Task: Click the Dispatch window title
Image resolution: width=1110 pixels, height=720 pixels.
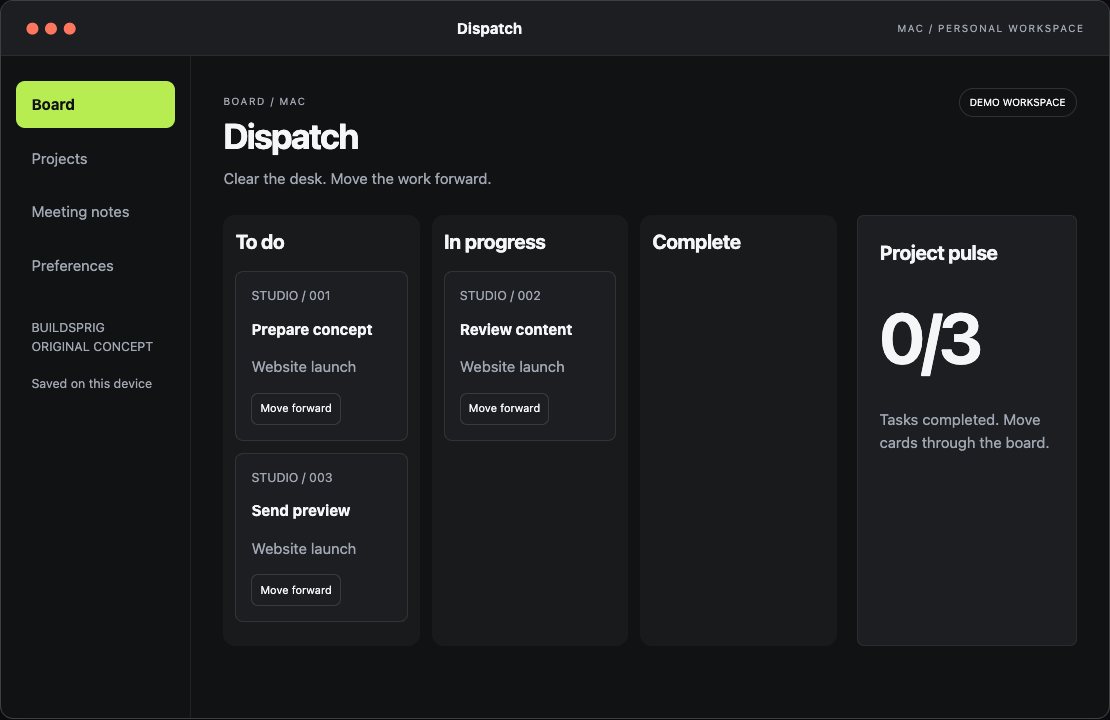Action: tap(489, 29)
